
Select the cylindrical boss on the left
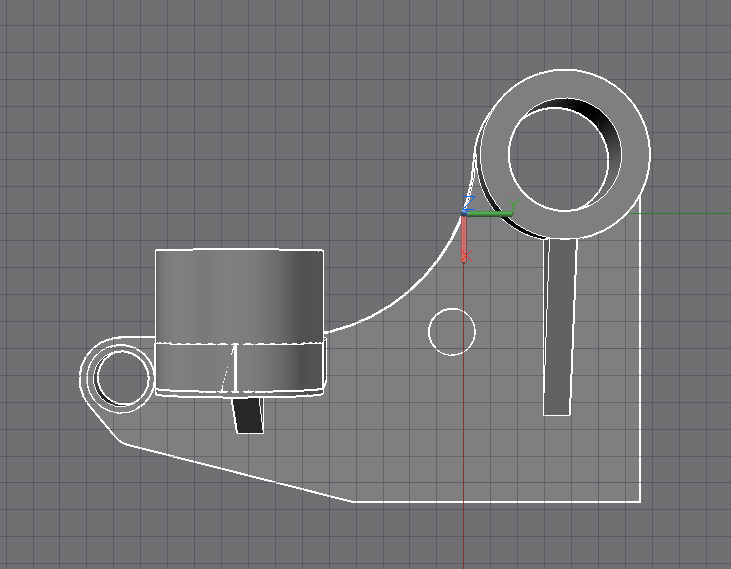click(240, 322)
